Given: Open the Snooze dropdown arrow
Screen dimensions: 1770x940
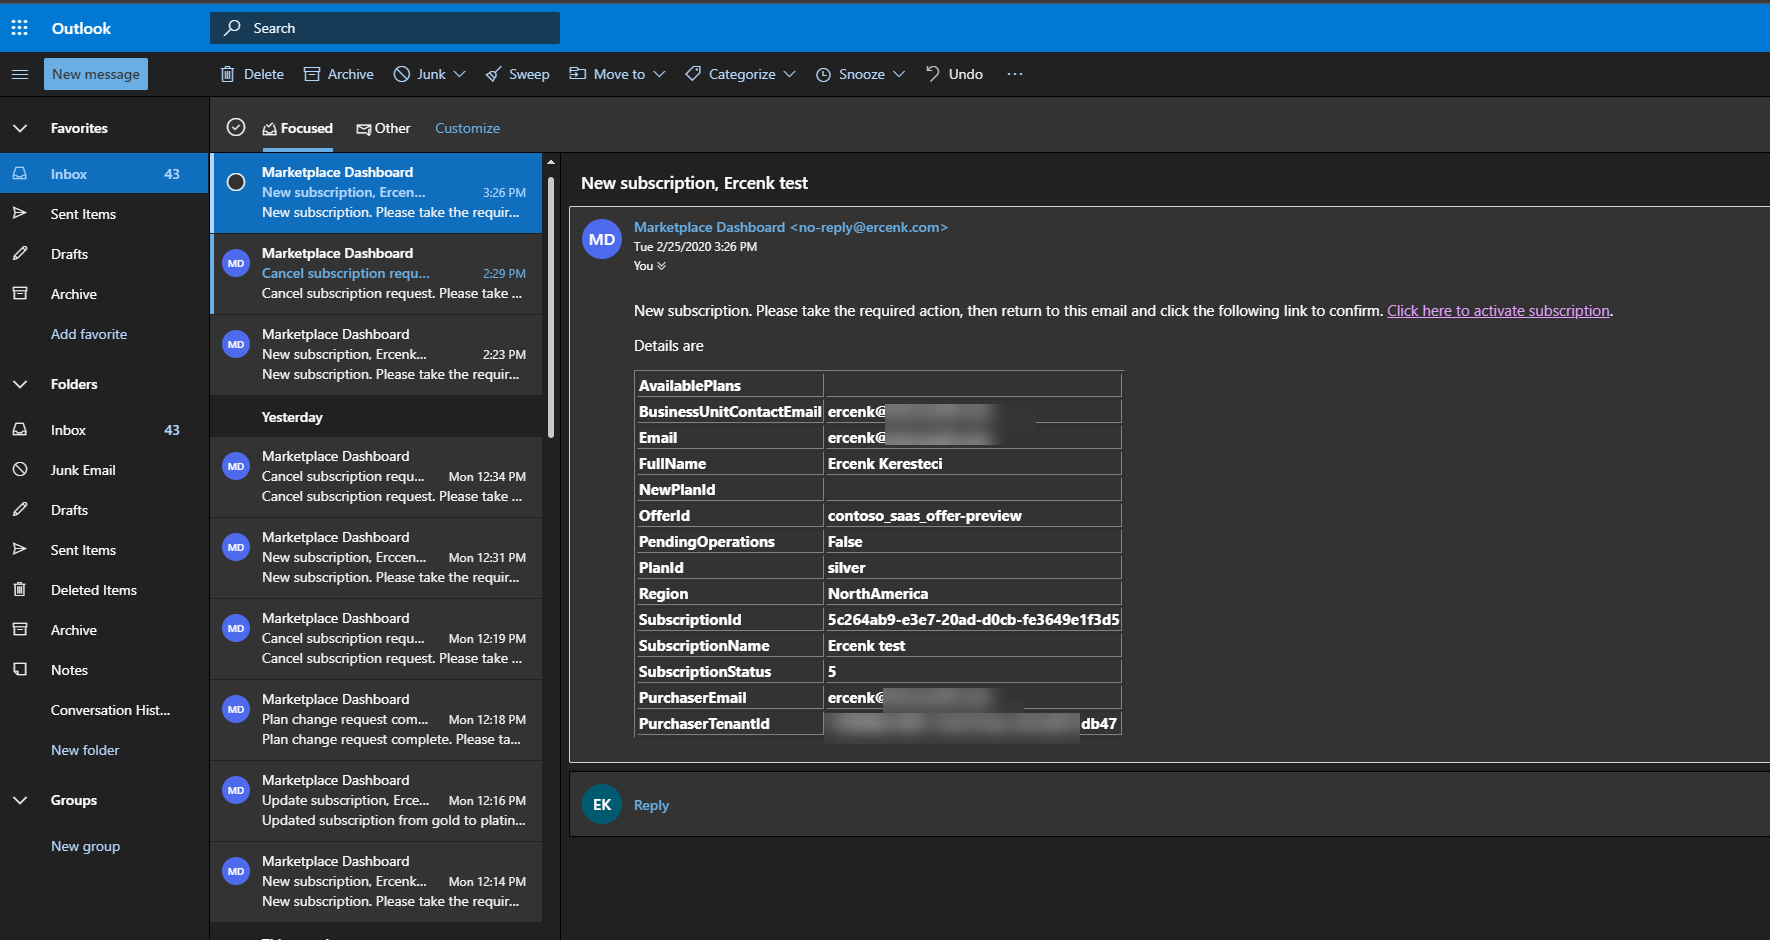Looking at the screenshot, I should coord(899,74).
